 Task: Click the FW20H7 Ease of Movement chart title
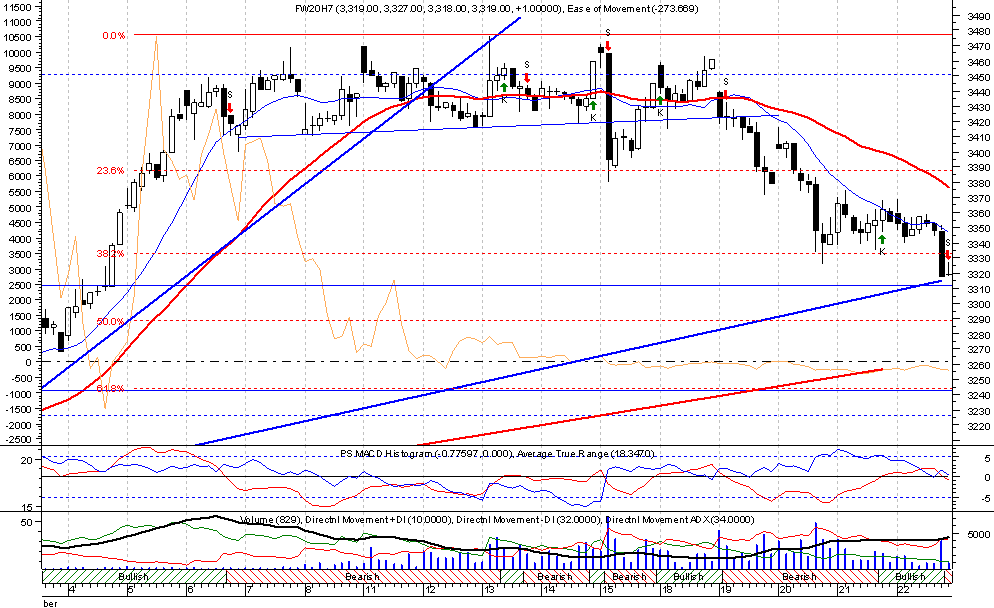pyautogui.click(x=497, y=9)
